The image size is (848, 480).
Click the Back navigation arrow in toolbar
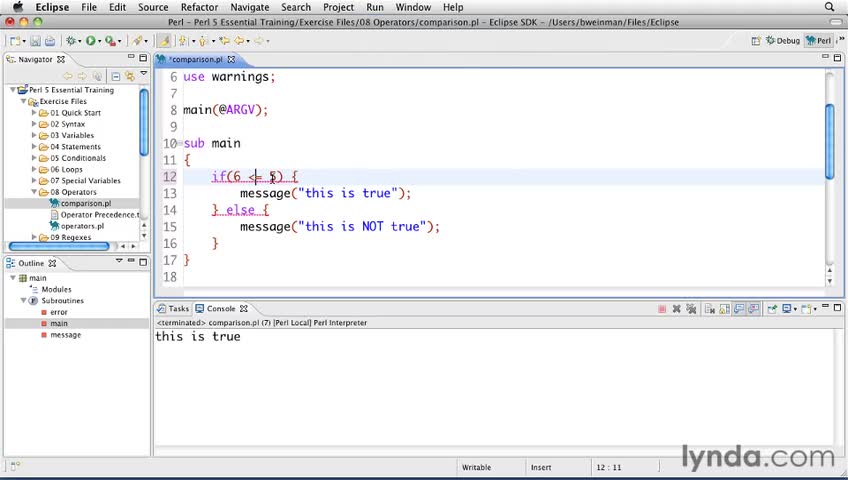(x=239, y=41)
